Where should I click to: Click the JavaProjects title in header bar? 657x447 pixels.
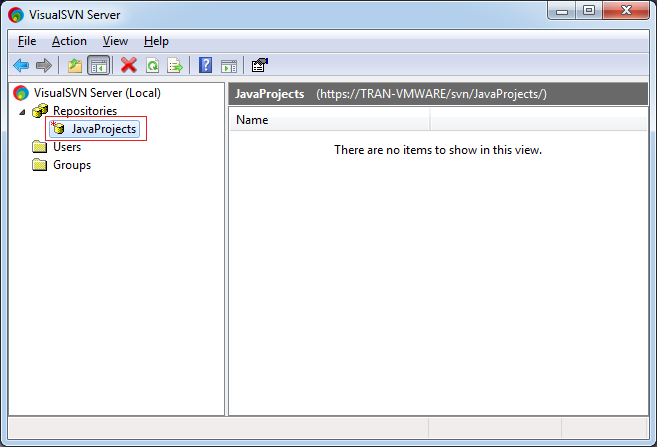tap(269, 94)
